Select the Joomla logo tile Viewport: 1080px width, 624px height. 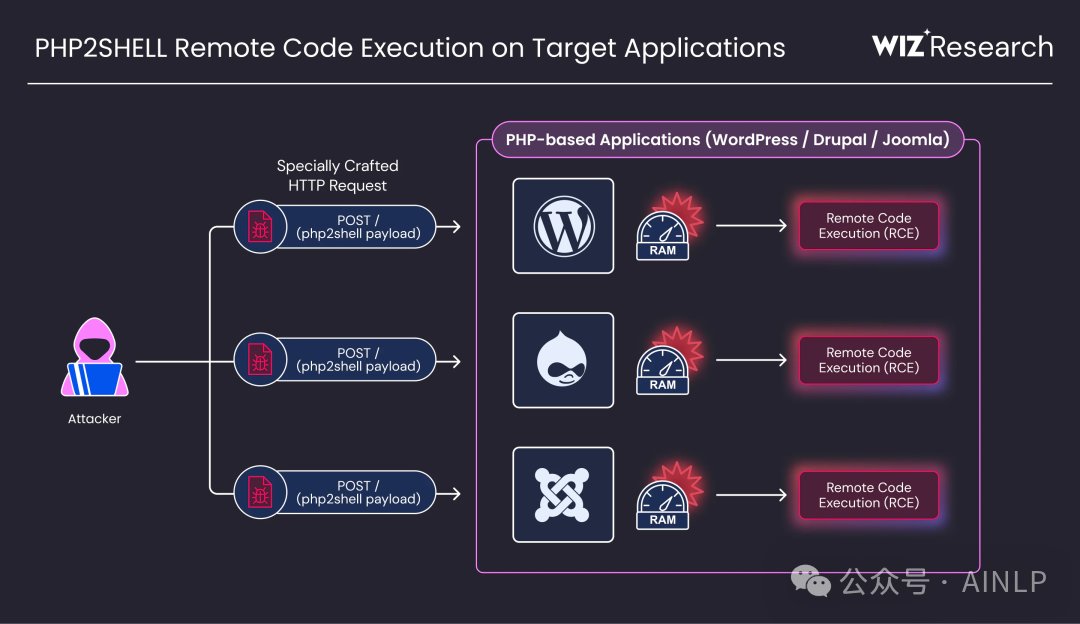[563, 495]
